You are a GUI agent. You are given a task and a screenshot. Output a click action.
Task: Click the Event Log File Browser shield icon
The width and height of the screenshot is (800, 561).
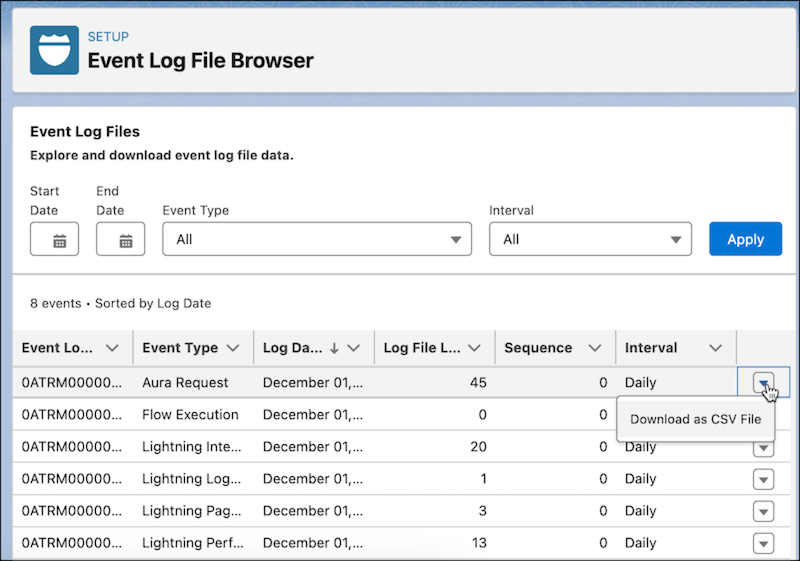pos(54,50)
